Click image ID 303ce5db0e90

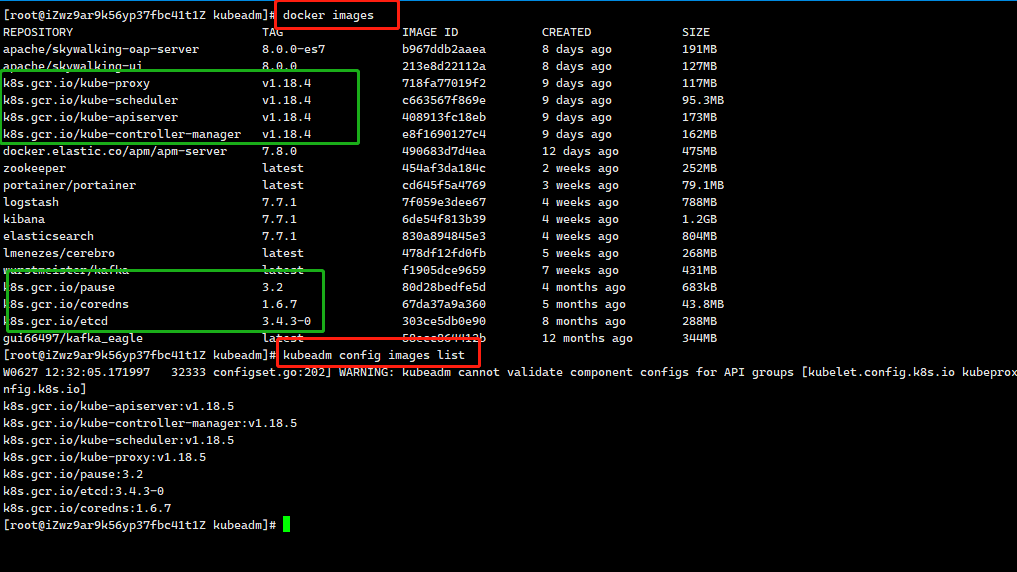coord(444,322)
